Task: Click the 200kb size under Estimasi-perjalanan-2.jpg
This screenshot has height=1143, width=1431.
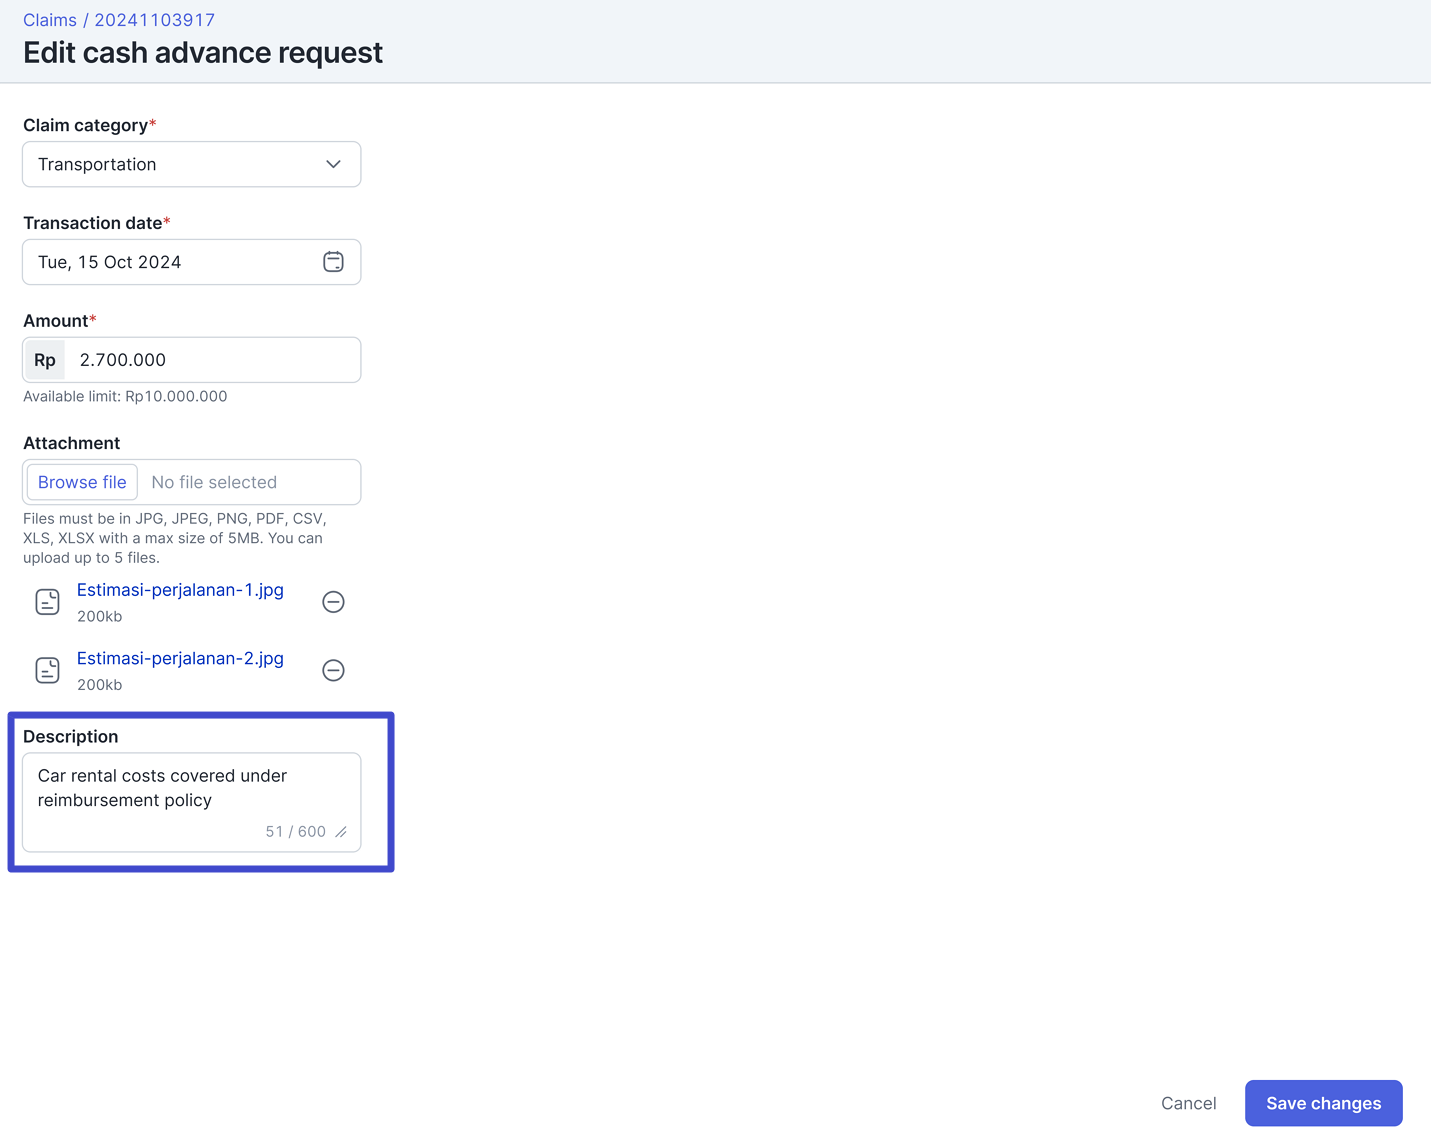Action: tap(99, 685)
